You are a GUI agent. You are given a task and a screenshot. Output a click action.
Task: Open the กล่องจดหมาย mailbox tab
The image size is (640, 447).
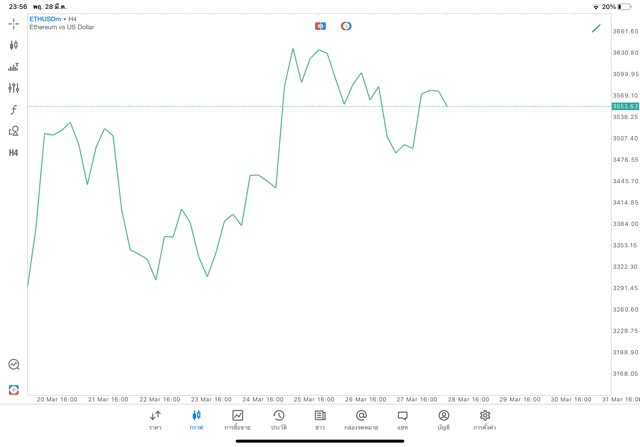(361, 420)
